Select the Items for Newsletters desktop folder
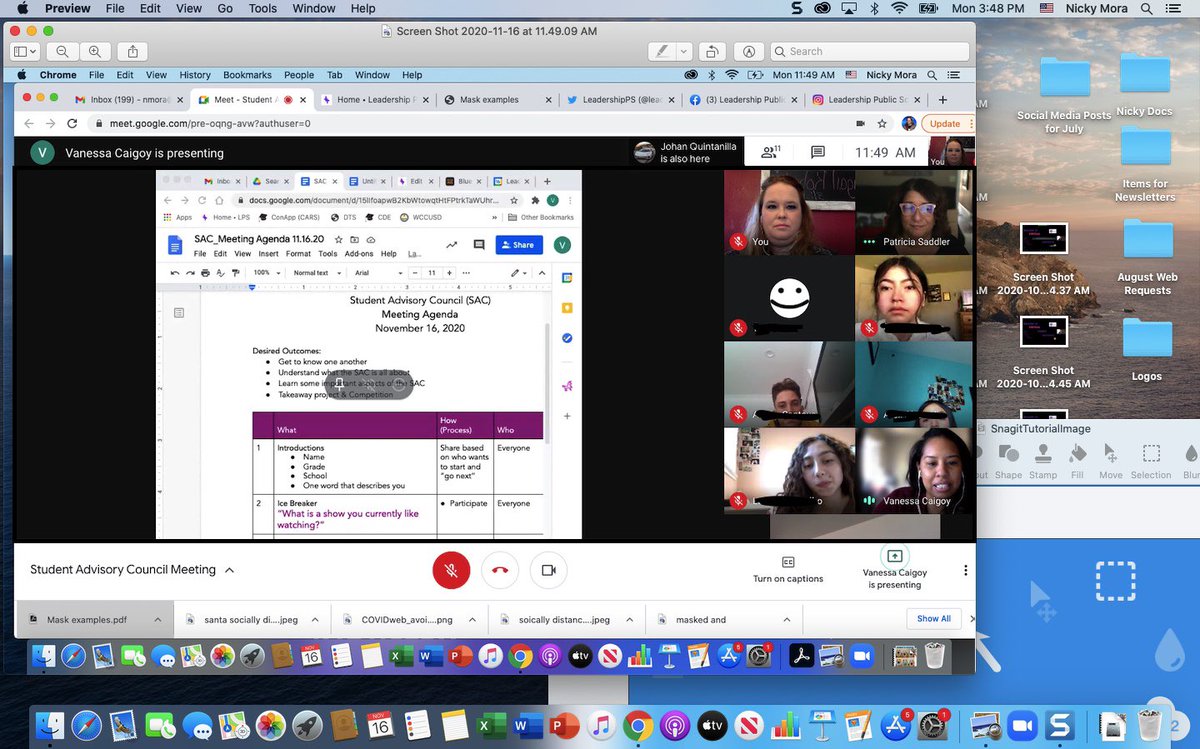Viewport: 1200px width, 749px height. click(1145, 165)
